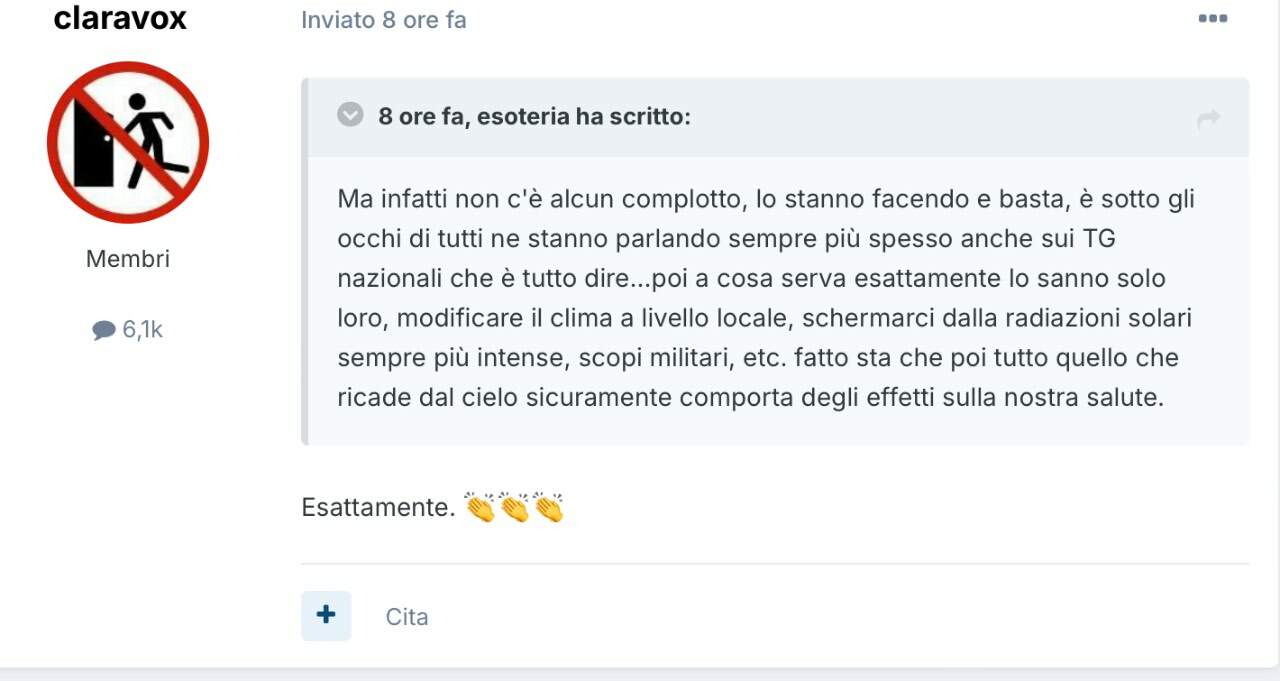The image size is (1280, 681).
Task: Add this post to multi-quote with the plus button
Action: coord(326,615)
